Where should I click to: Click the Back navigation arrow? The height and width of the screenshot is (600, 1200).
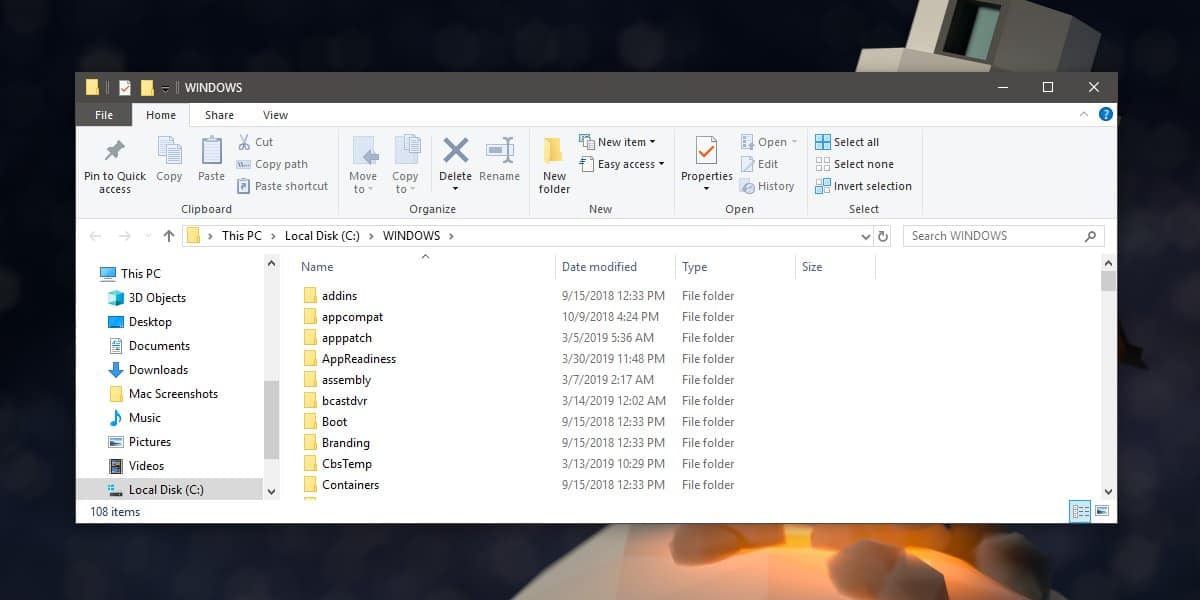click(x=96, y=236)
